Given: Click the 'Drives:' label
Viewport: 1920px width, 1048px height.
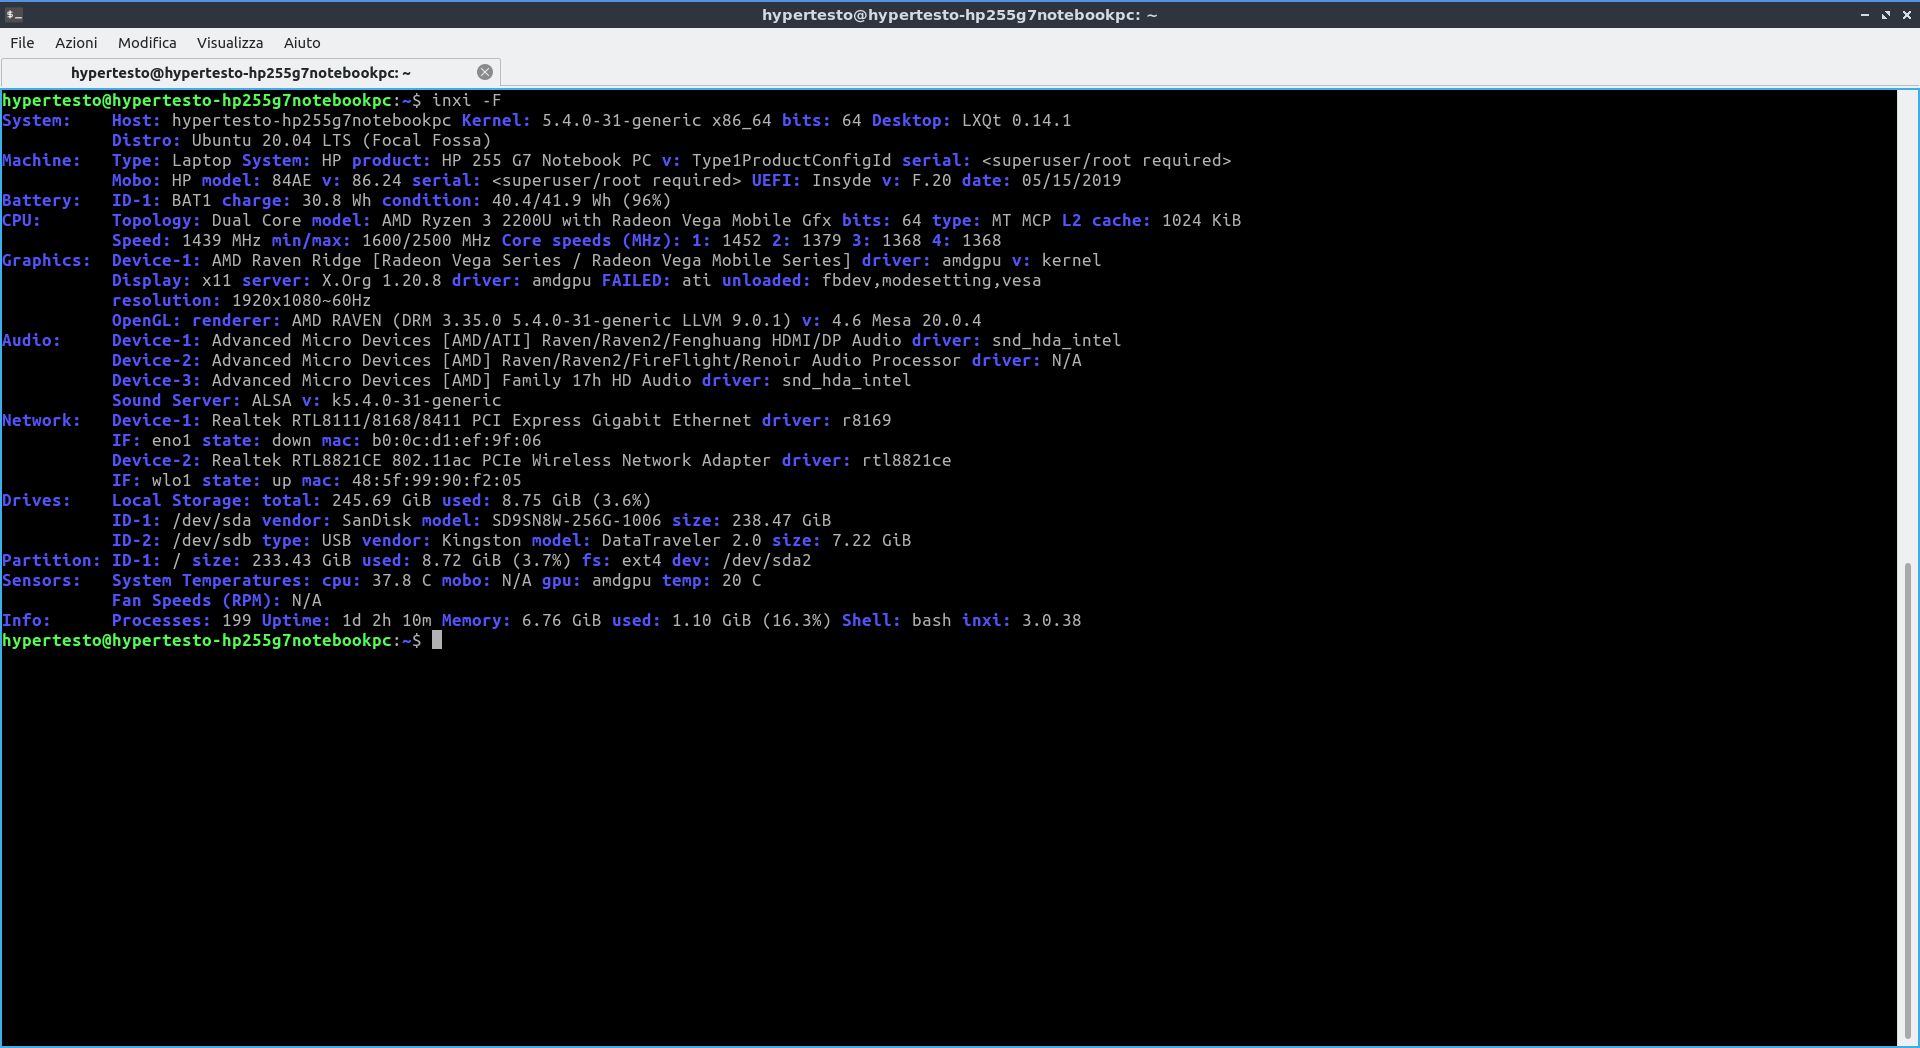Looking at the screenshot, I should (36, 500).
